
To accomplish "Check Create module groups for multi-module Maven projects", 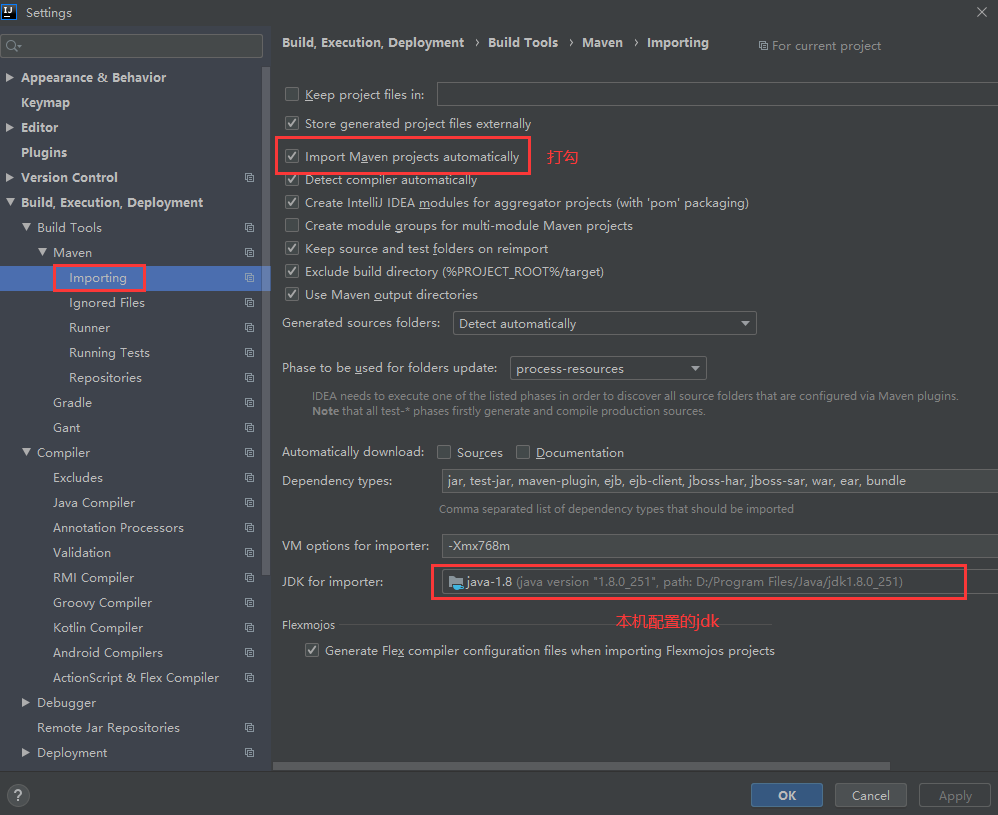I will (x=292, y=225).
